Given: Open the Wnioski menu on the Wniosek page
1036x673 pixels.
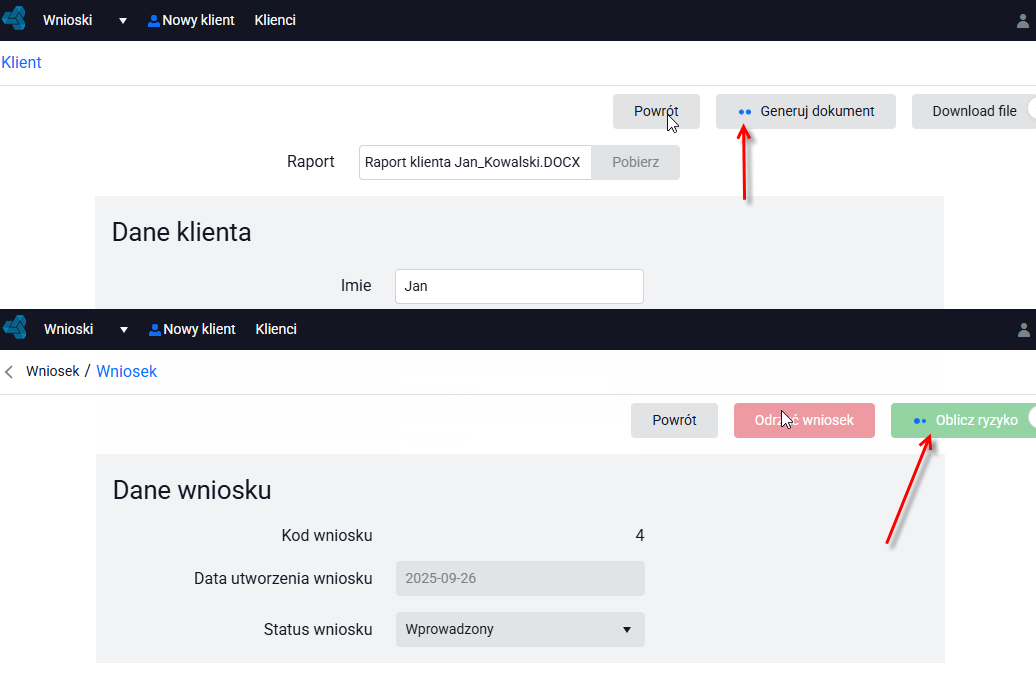Looking at the screenshot, I should (68, 330).
